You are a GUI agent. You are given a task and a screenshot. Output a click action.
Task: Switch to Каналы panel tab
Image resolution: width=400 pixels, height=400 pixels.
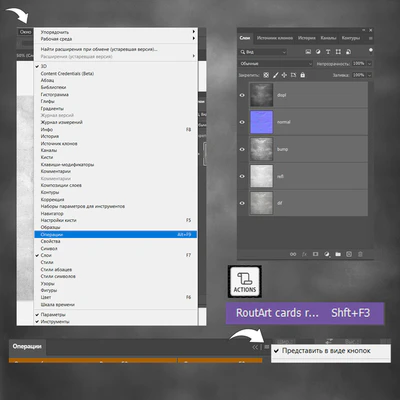point(328,38)
